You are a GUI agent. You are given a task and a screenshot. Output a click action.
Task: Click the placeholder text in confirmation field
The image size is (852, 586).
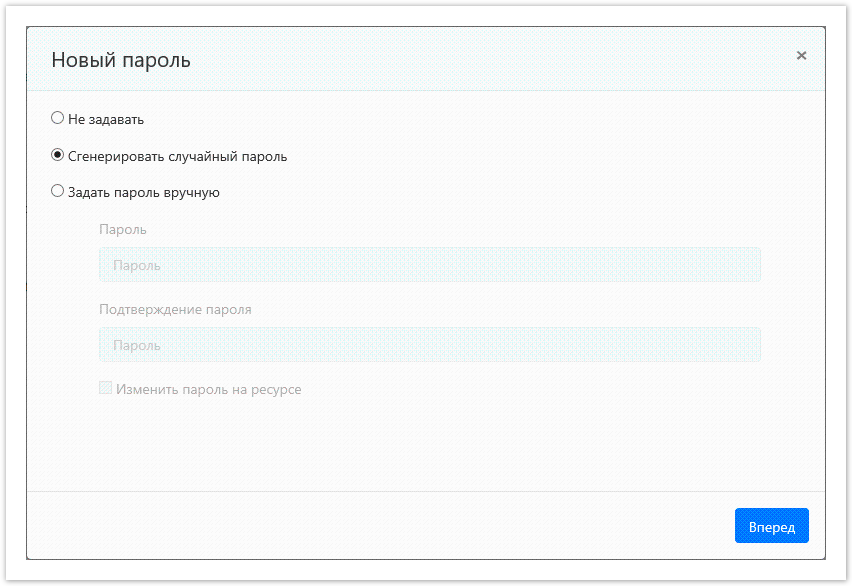tap(137, 346)
